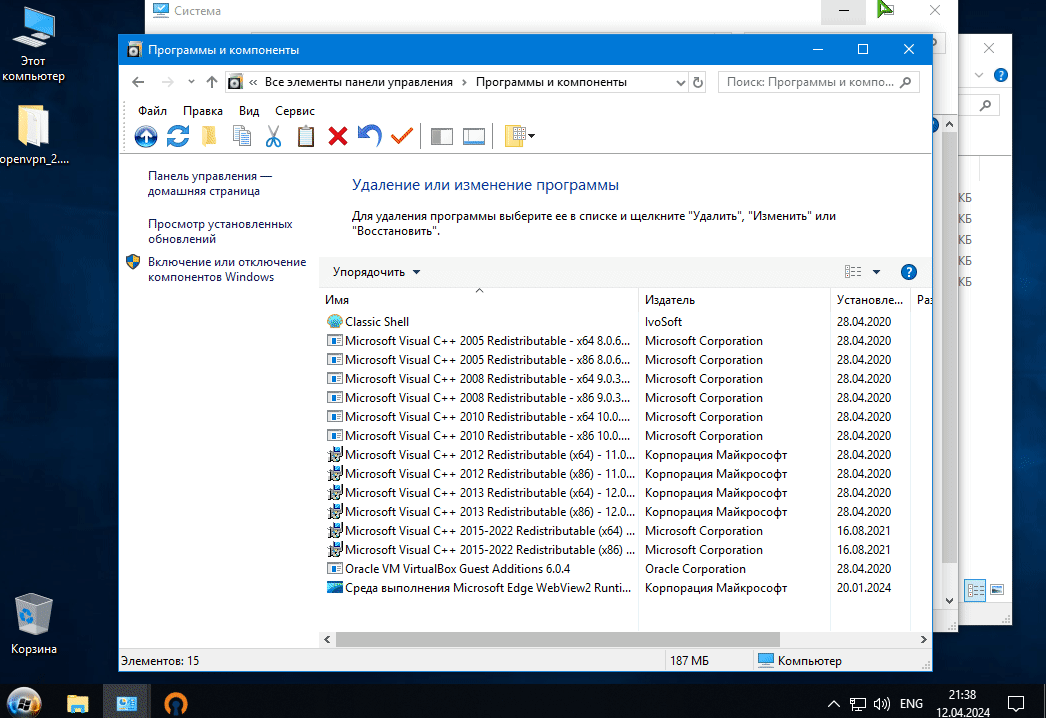1046x718 pixels.
Task: Open the volume icon in system tray
Action: click(x=882, y=703)
